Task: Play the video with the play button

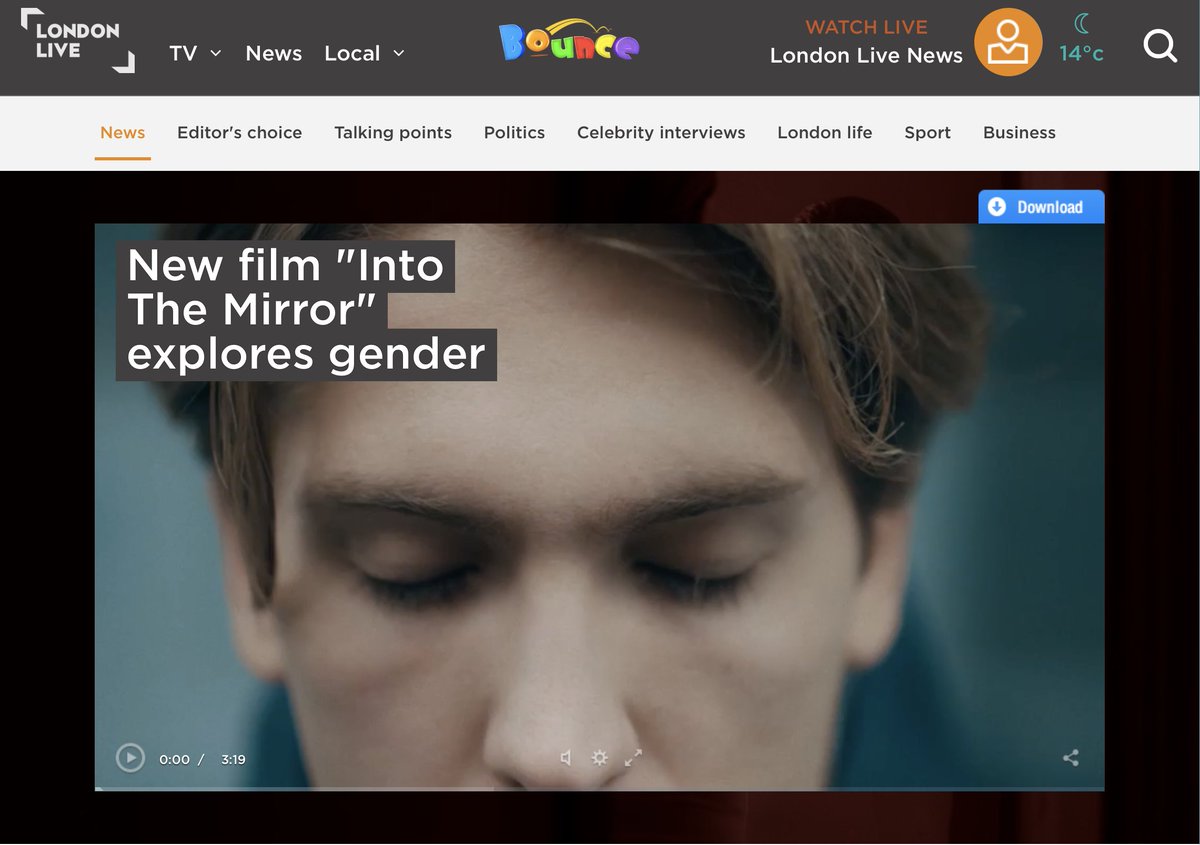Action: click(130, 758)
